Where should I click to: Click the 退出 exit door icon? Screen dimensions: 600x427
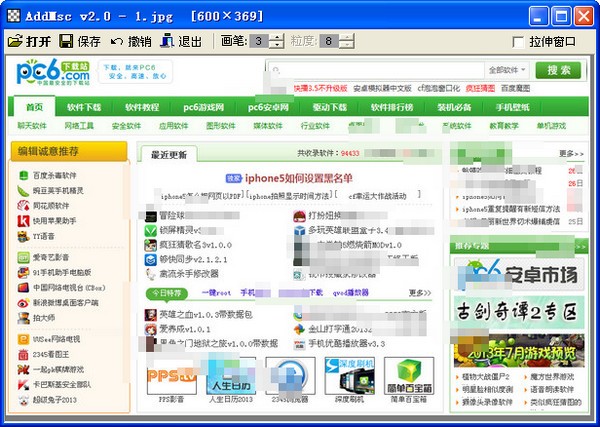(x=167, y=41)
